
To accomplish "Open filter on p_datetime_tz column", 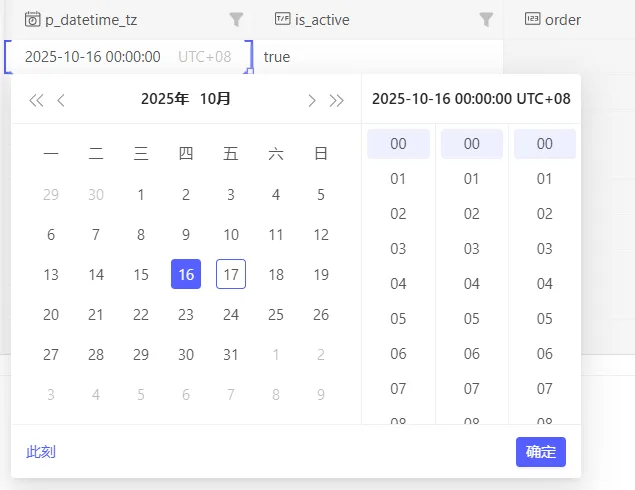I will [236, 19].
